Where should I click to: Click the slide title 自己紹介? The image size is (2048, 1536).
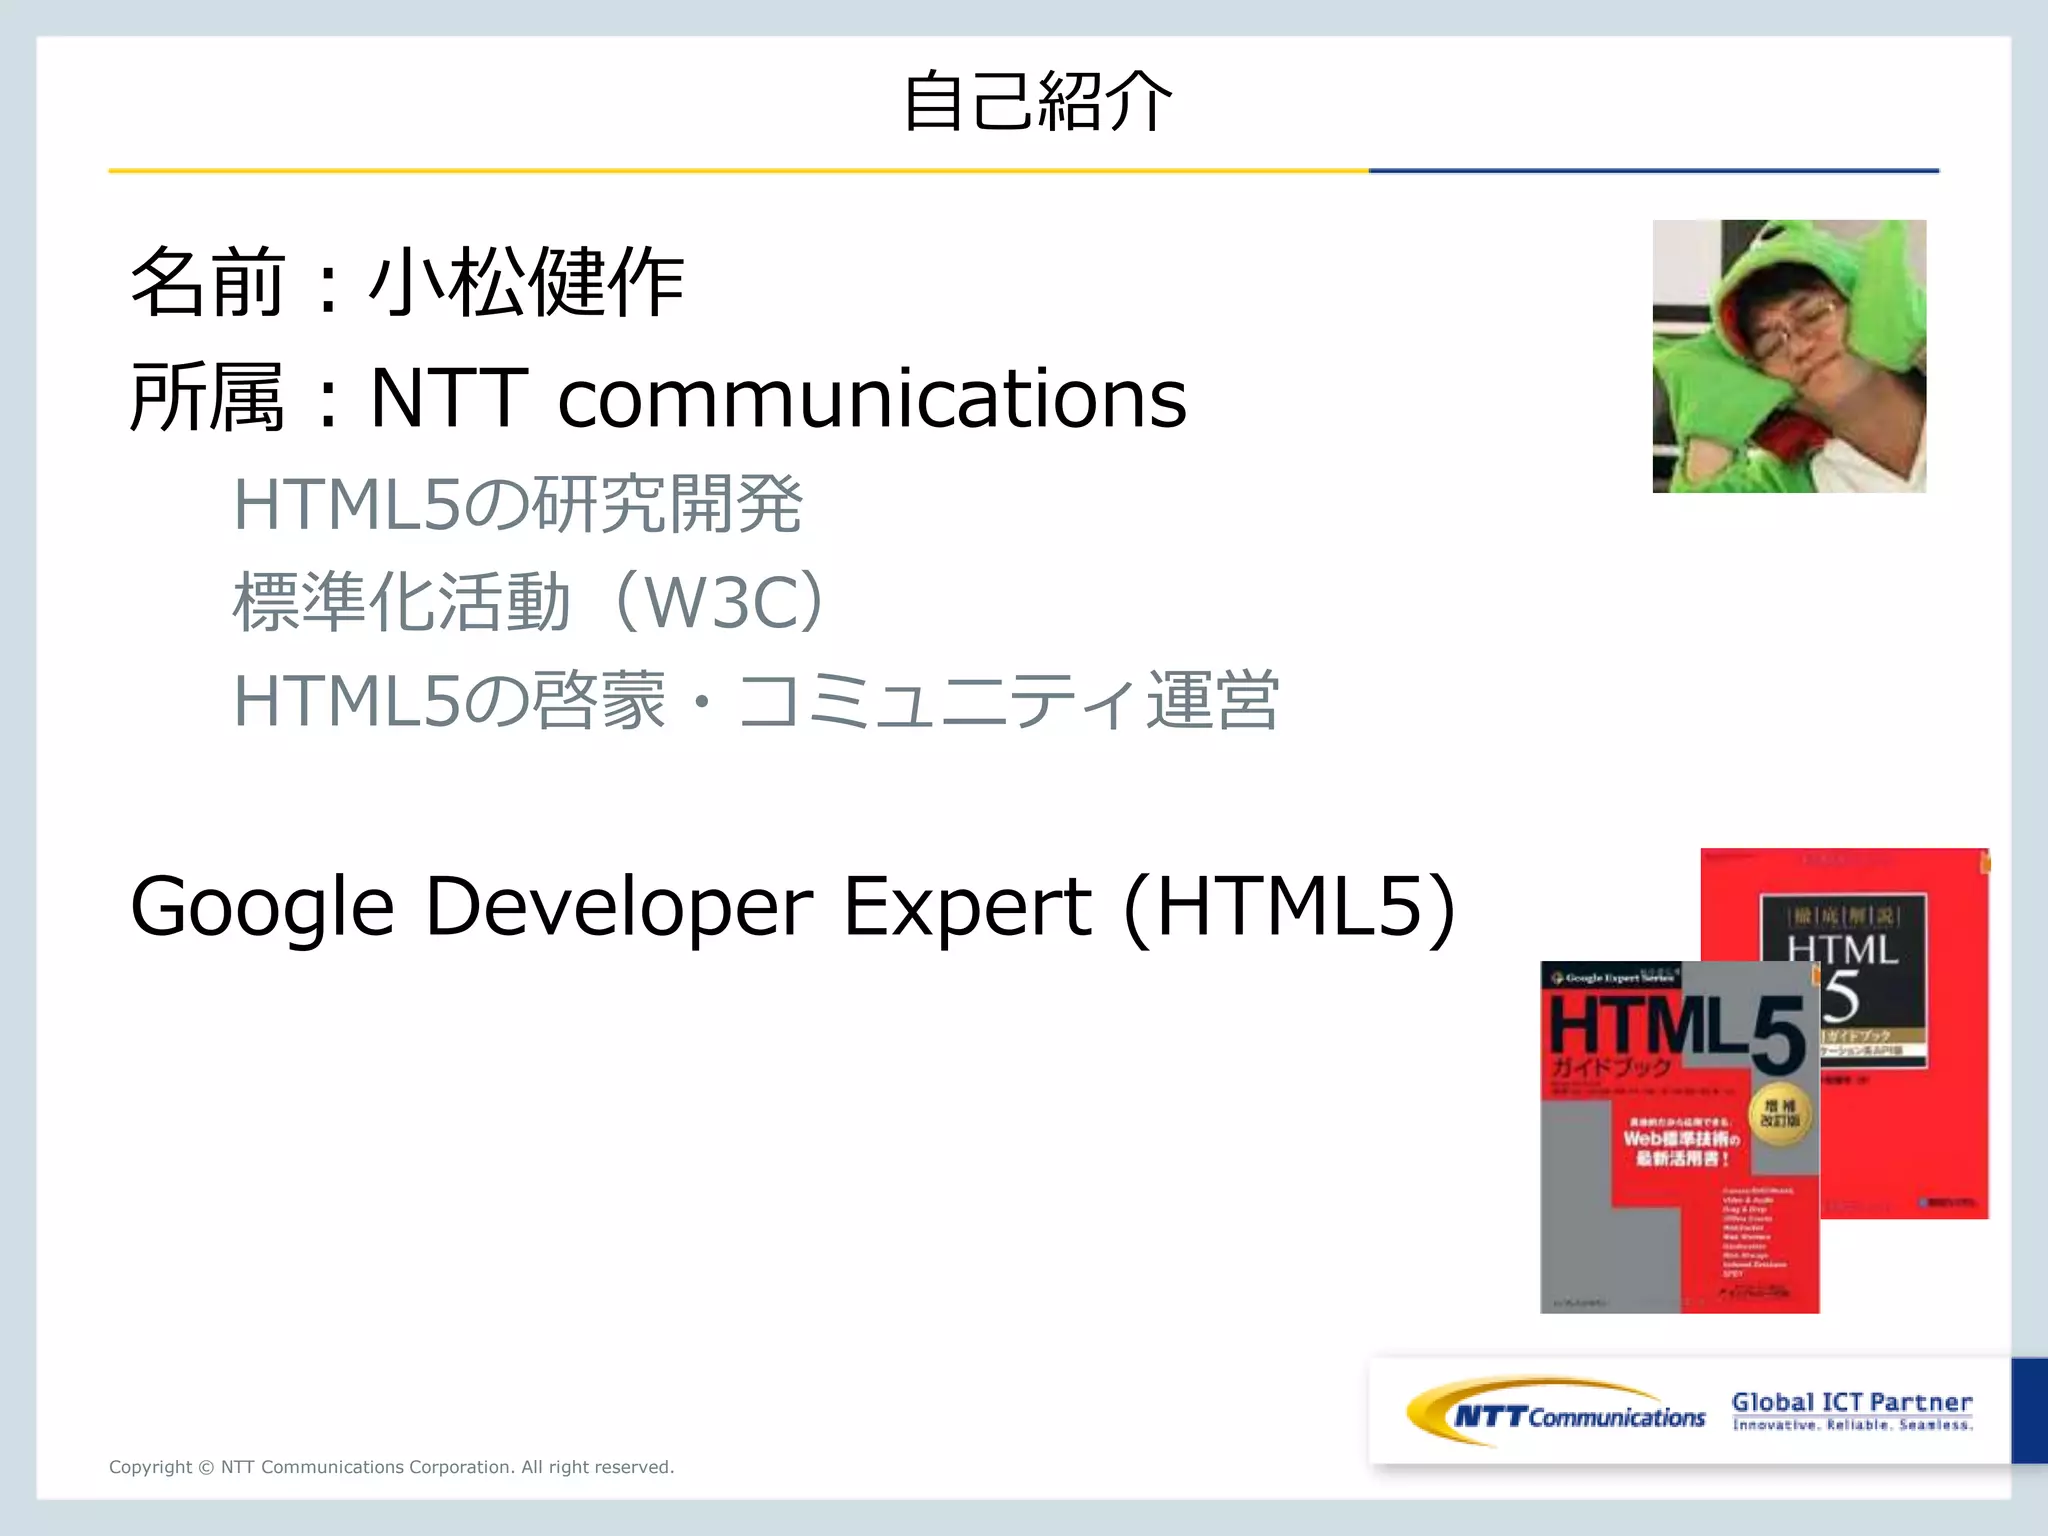(1037, 101)
